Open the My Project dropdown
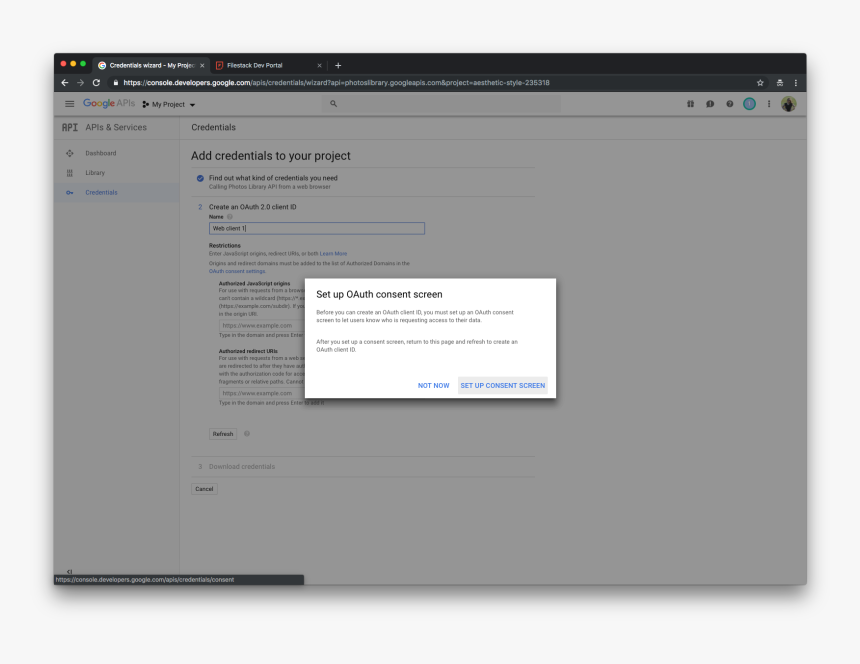Image resolution: width=860 pixels, height=664 pixels. point(168,104)
